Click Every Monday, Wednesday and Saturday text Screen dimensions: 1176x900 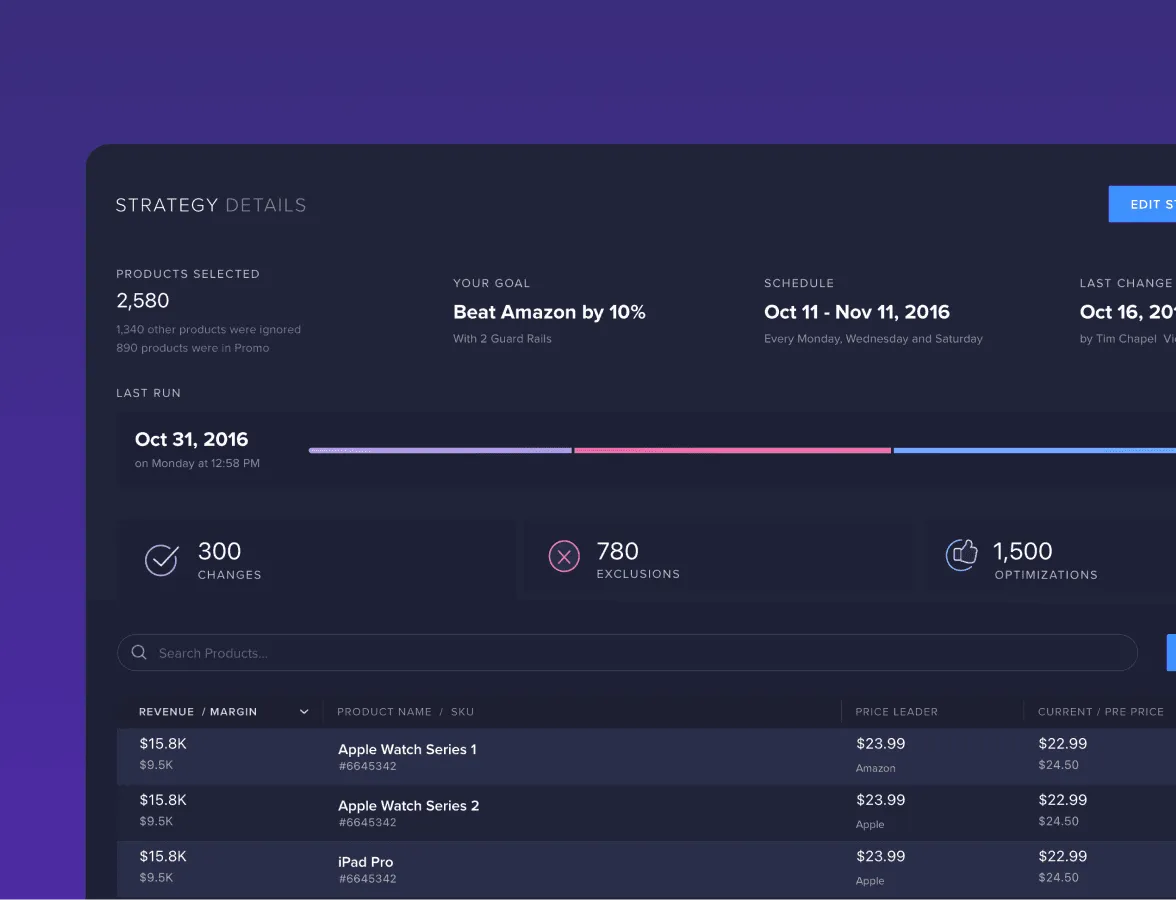pos(873,339)
